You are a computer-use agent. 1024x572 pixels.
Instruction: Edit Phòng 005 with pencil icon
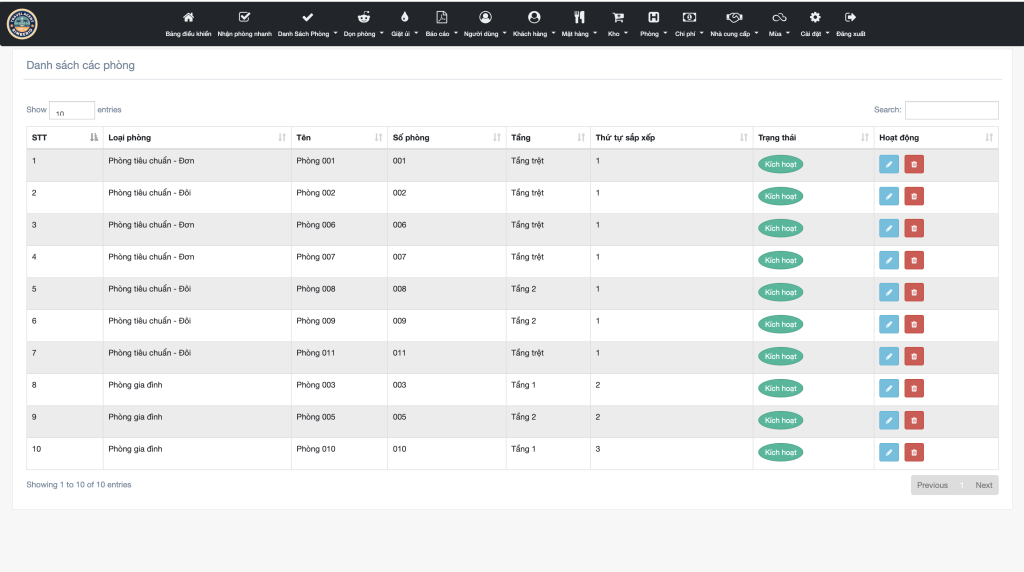click(x=889, y=421)
